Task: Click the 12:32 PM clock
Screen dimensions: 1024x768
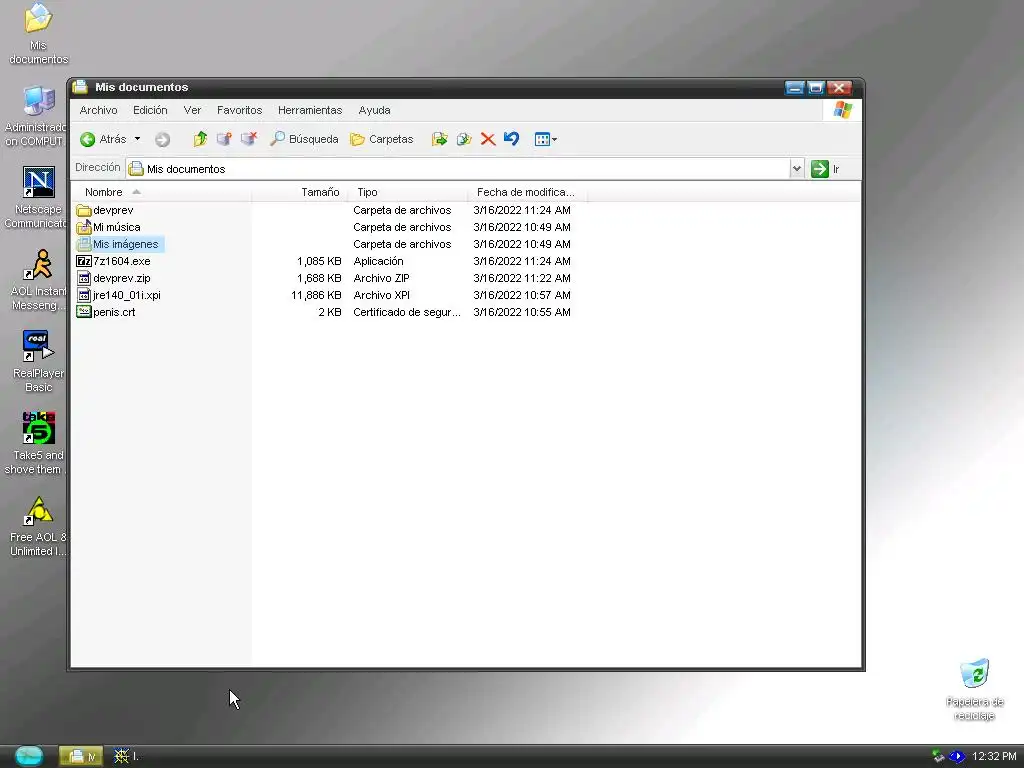Action: pyautogui.click(x=994, y=756)
